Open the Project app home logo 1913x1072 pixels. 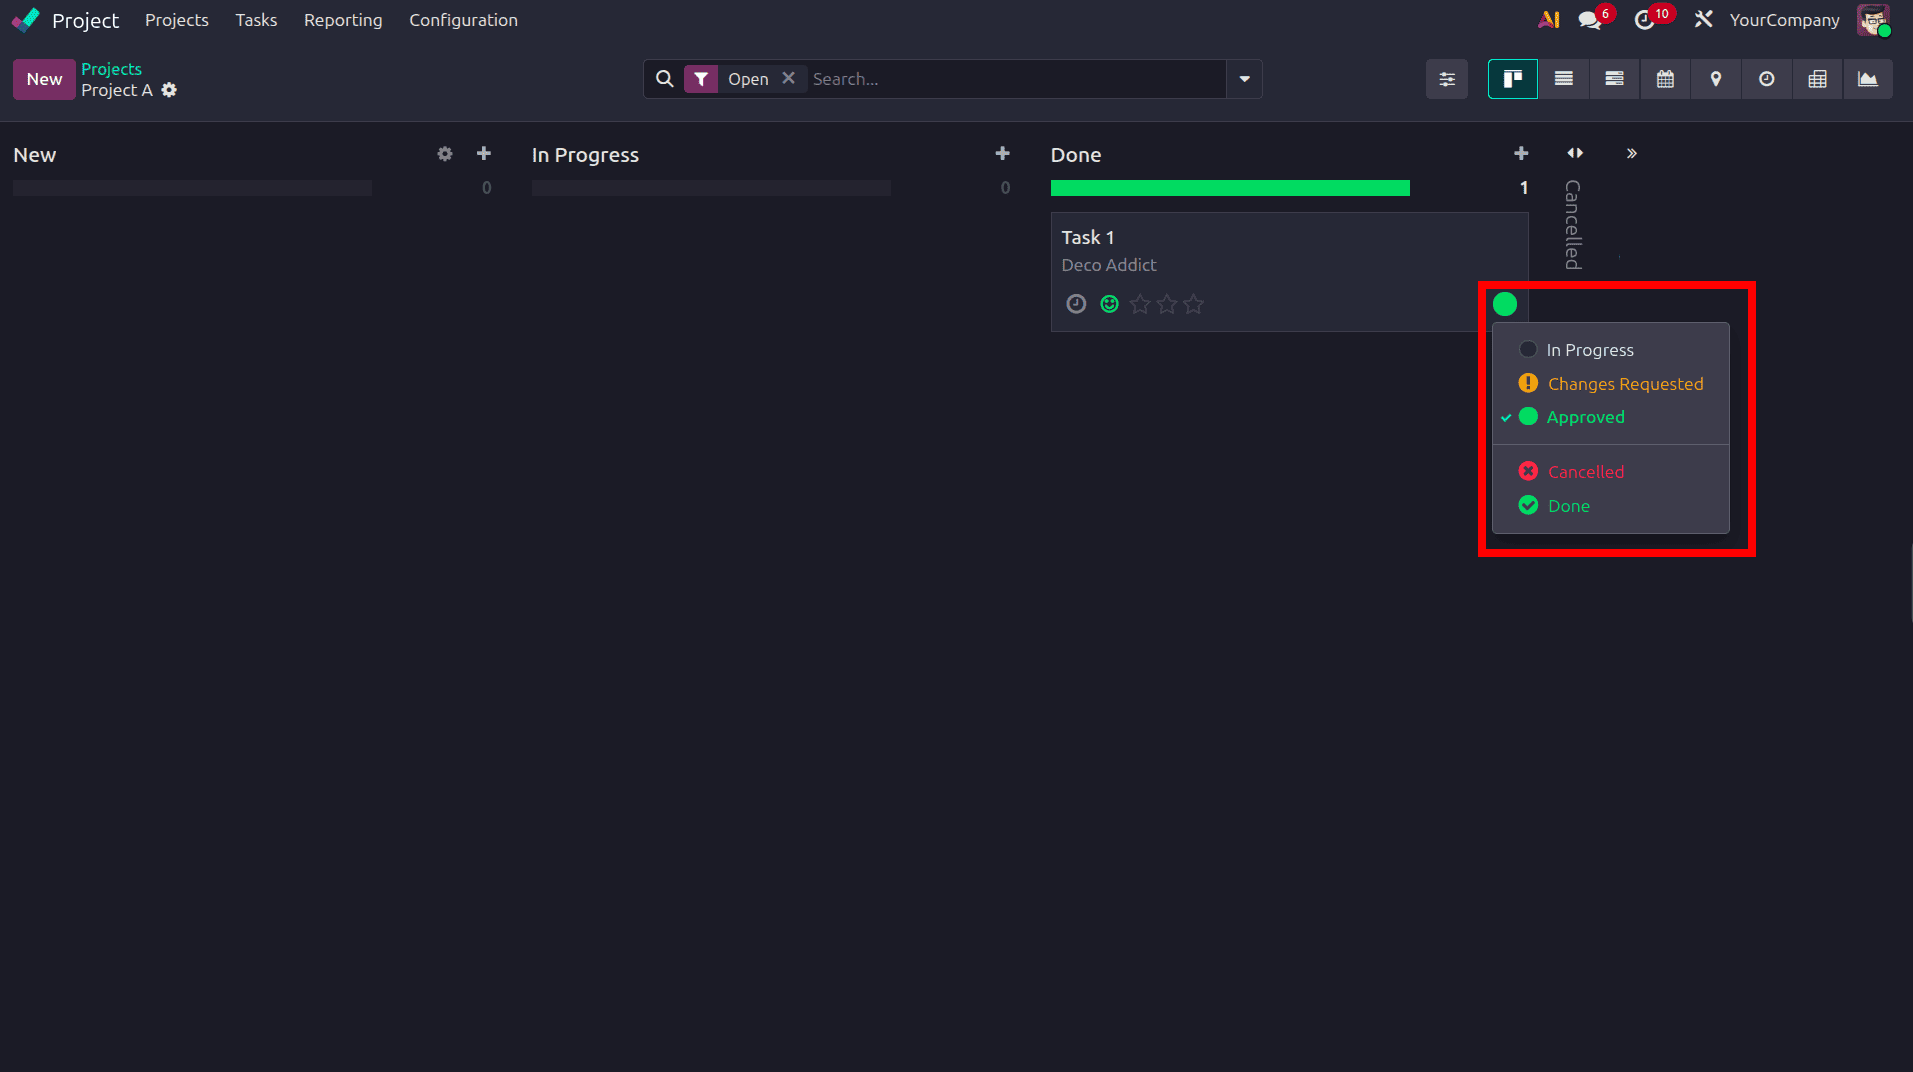(26, 20)
